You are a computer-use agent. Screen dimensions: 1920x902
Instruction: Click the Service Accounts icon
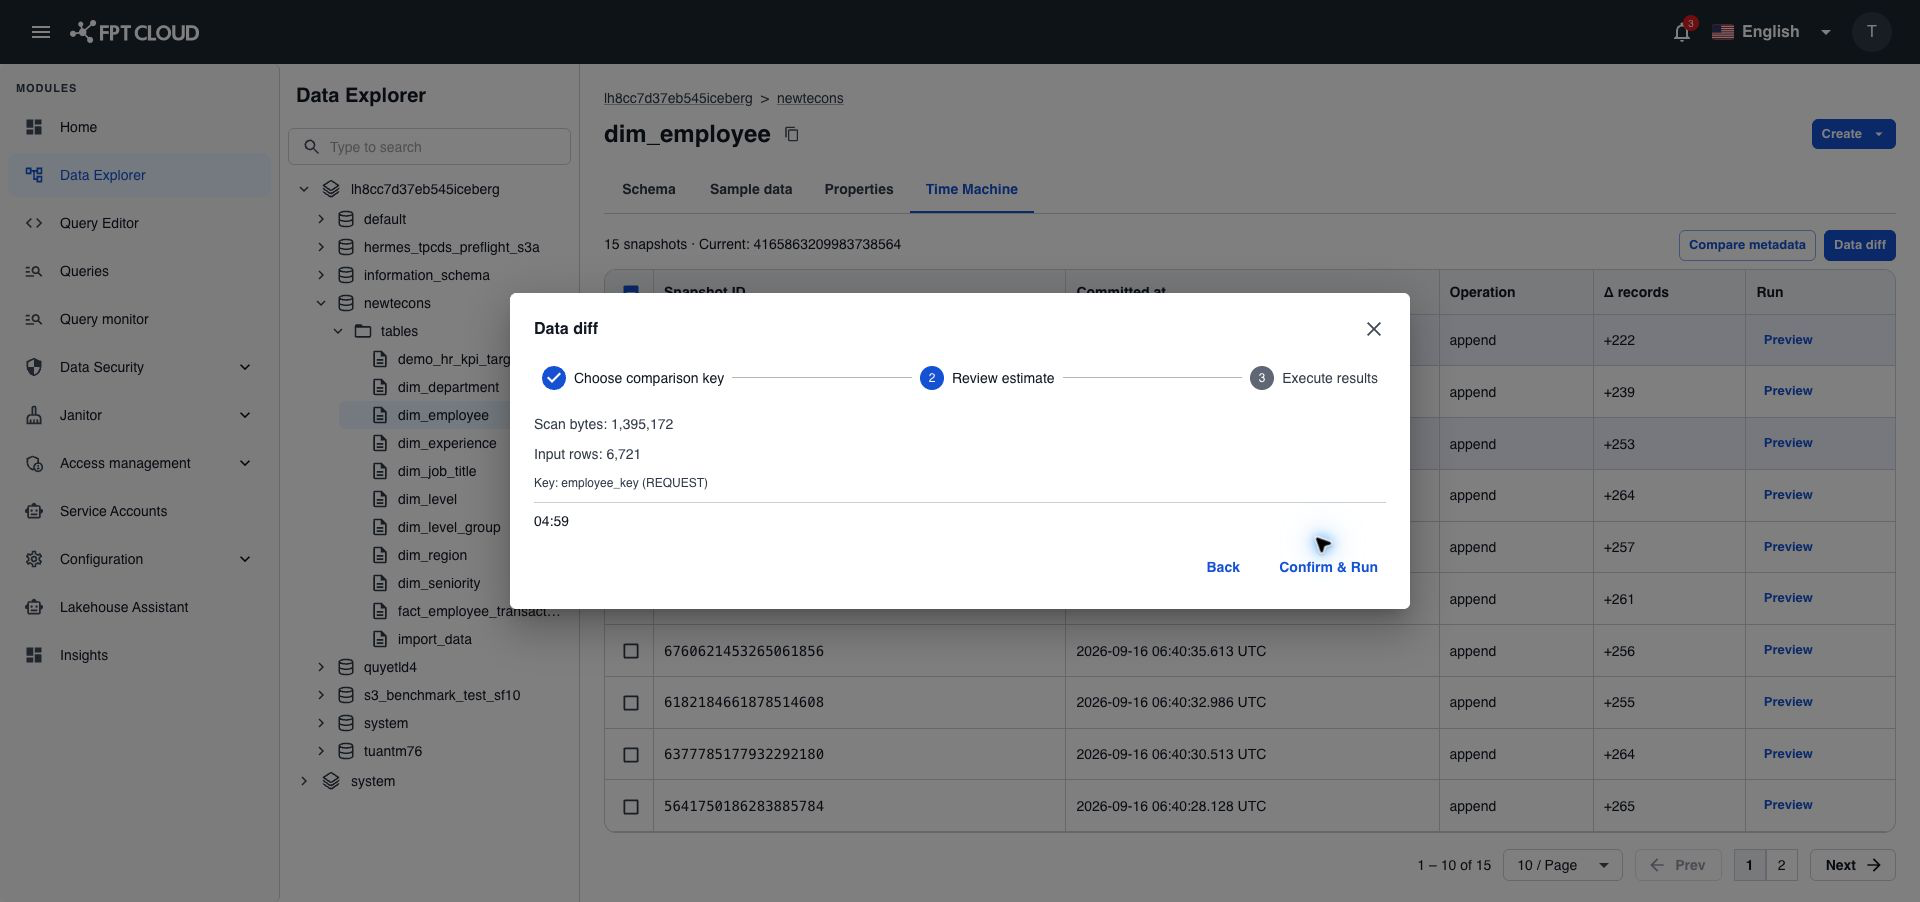34,511
